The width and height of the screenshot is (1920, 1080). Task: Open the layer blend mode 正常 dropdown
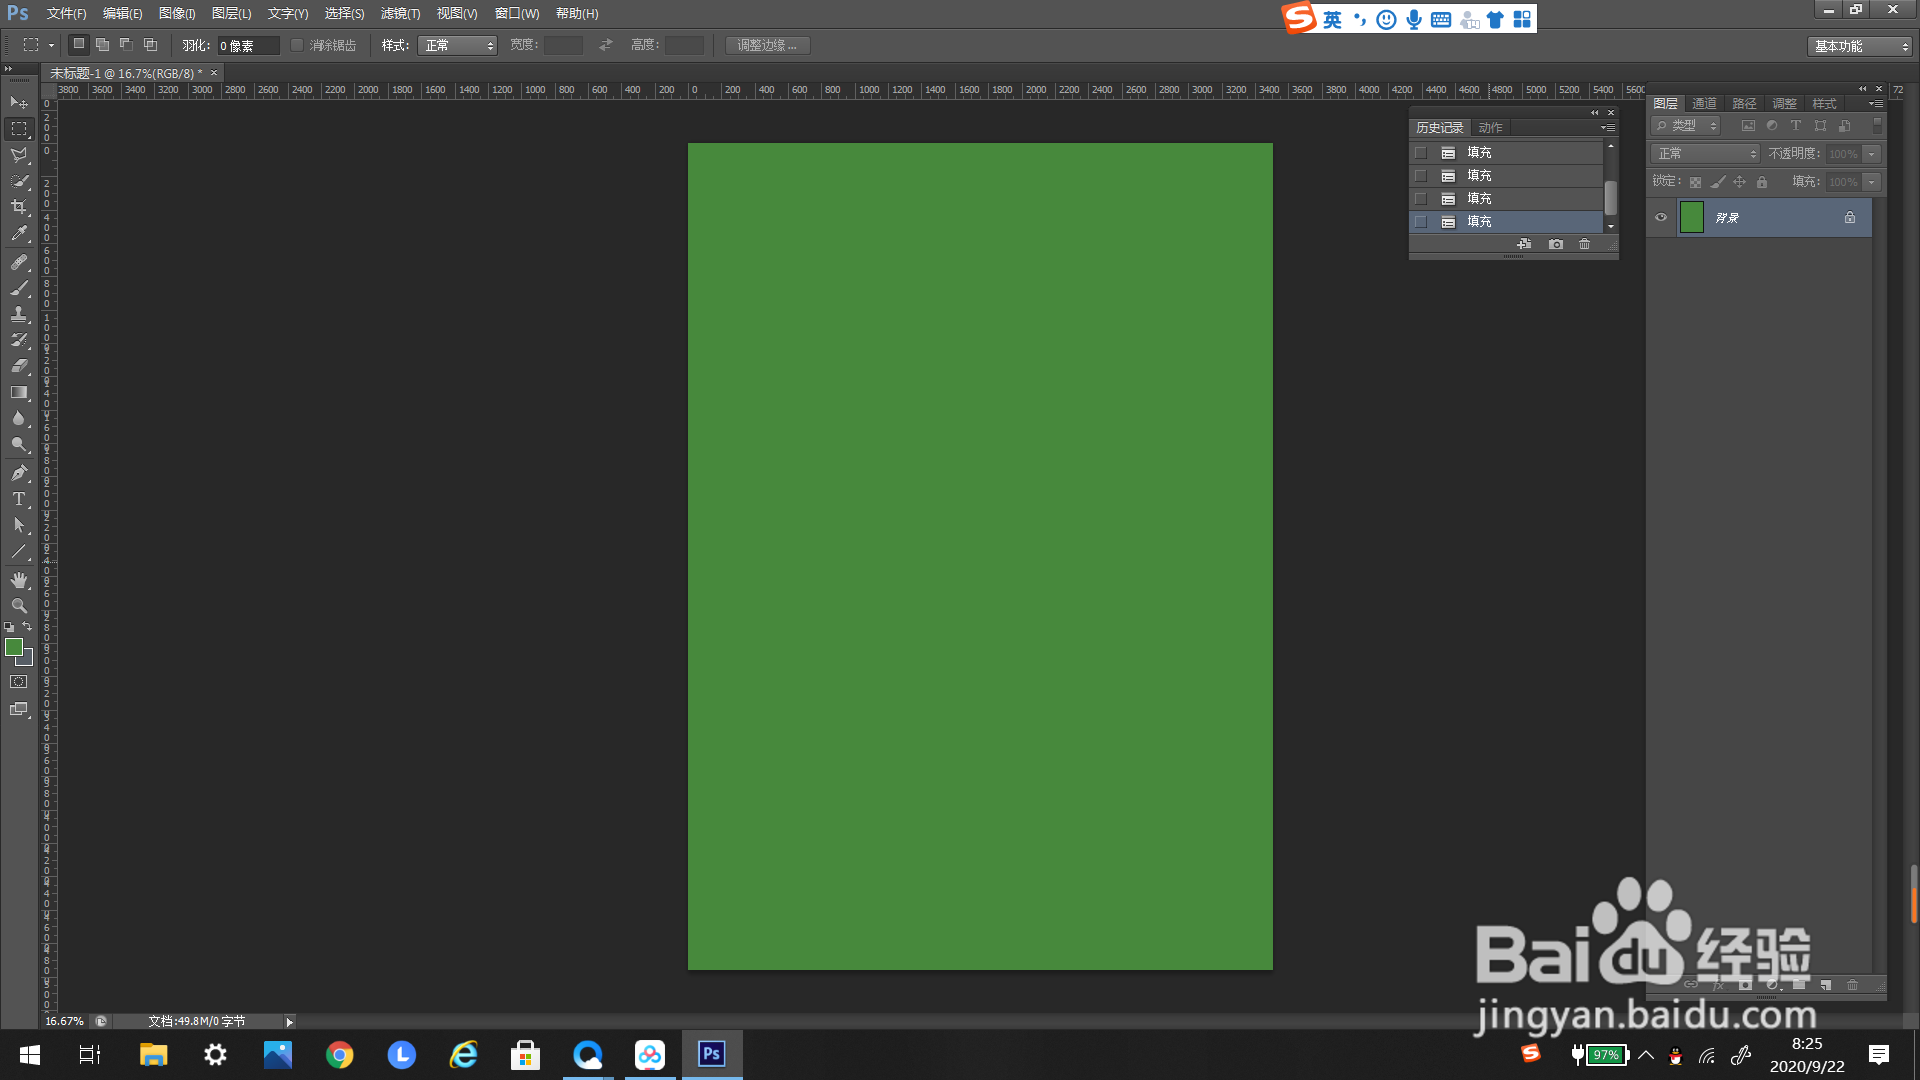1705,153
